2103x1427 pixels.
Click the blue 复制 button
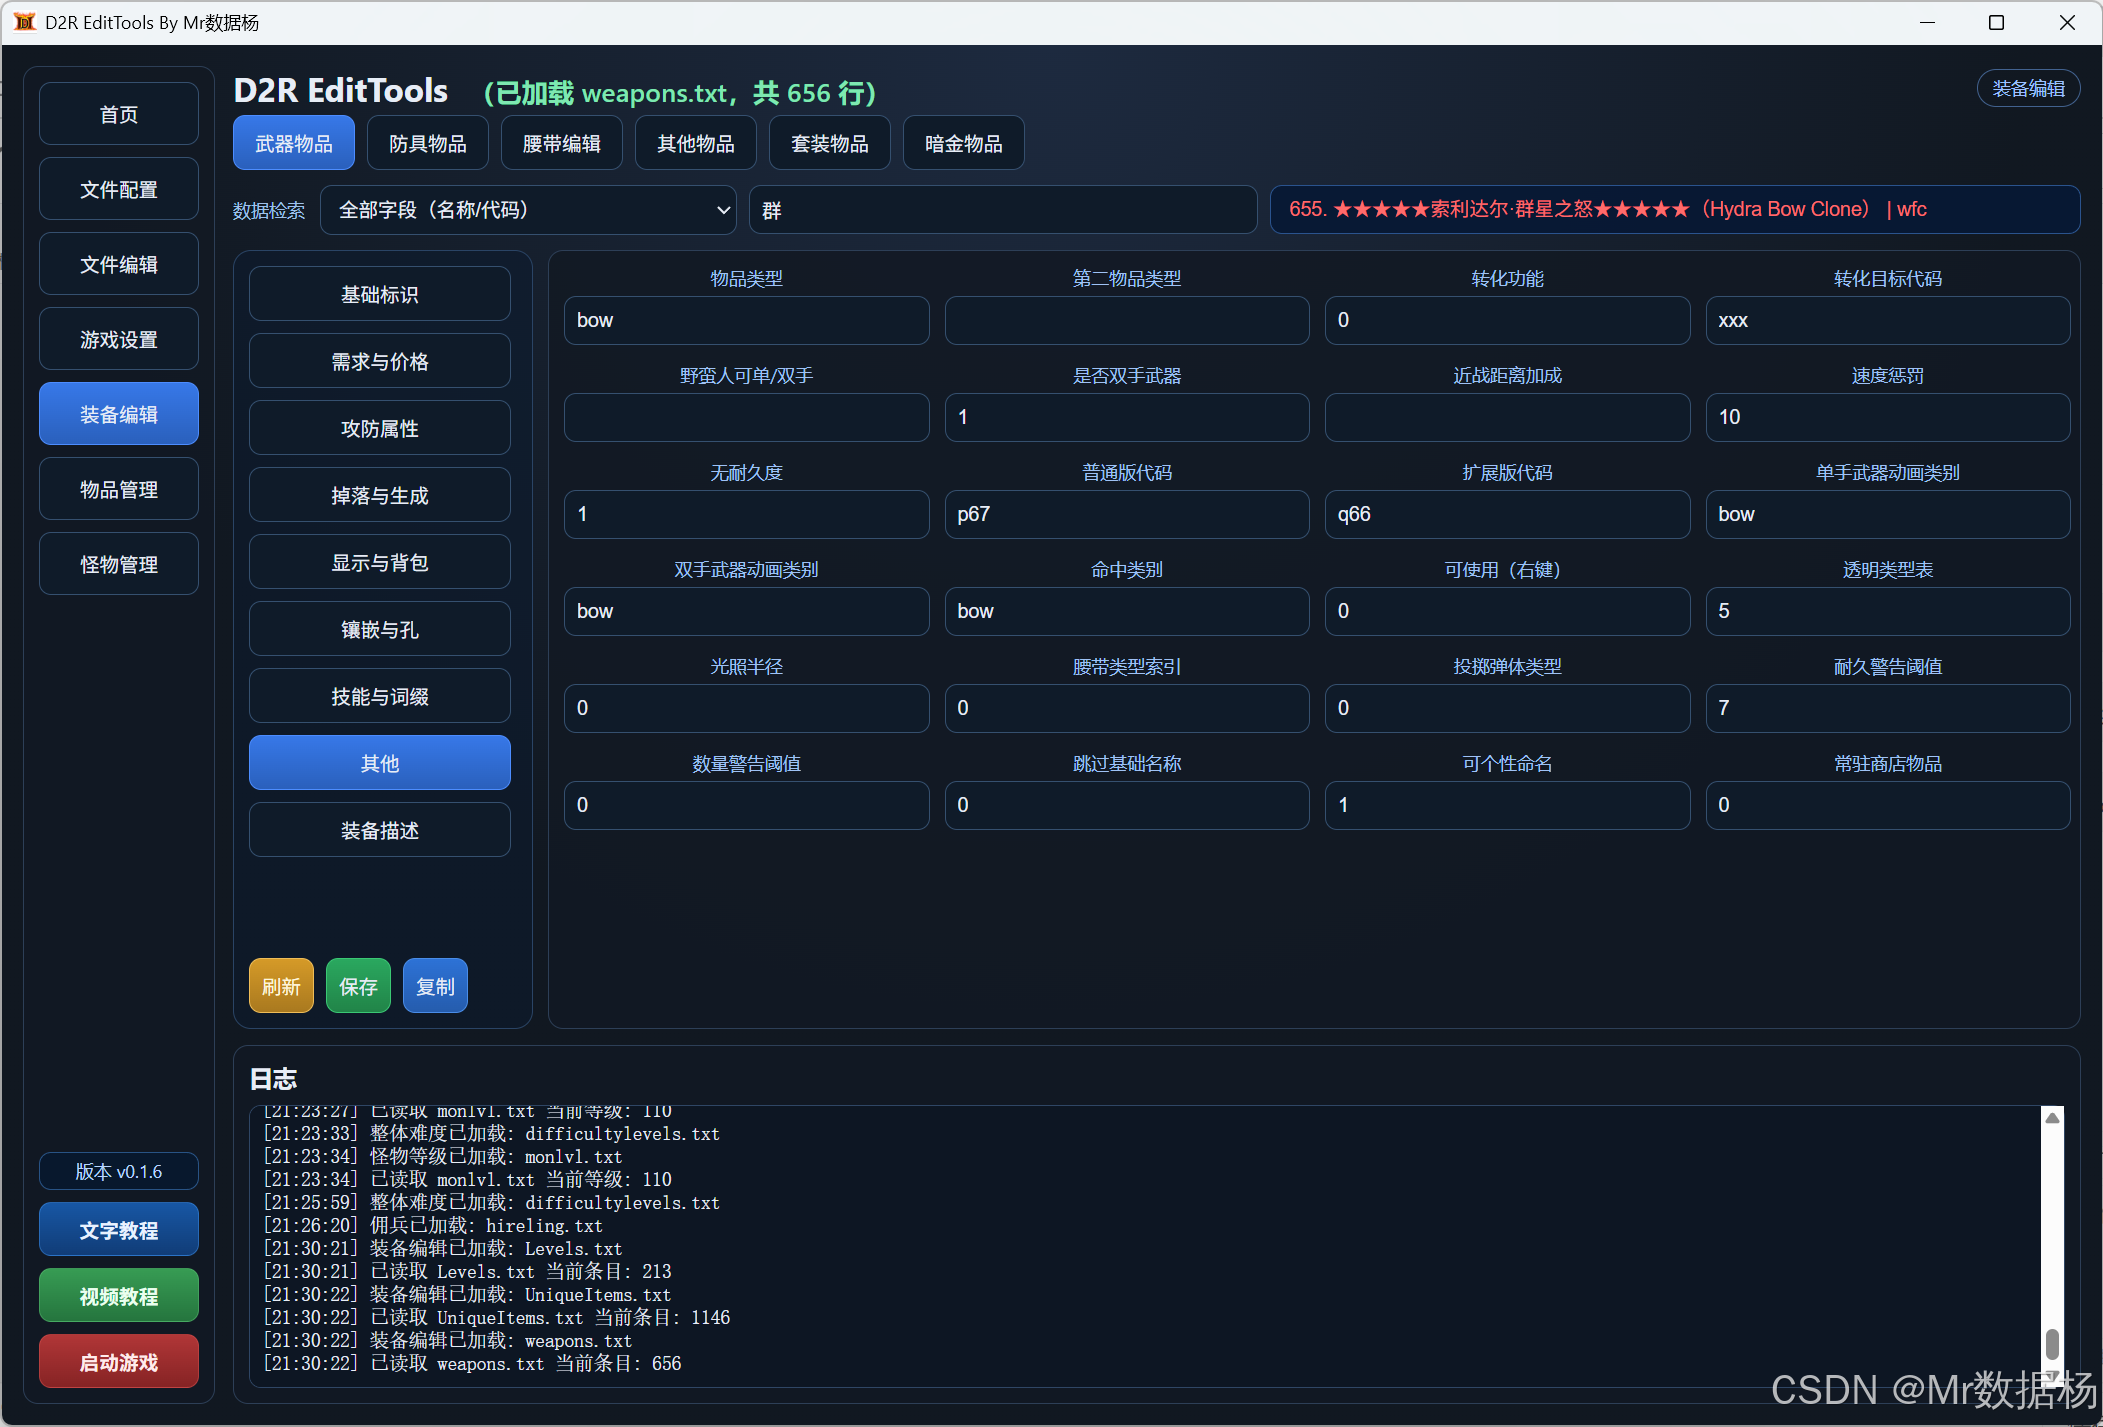point(435,986)
